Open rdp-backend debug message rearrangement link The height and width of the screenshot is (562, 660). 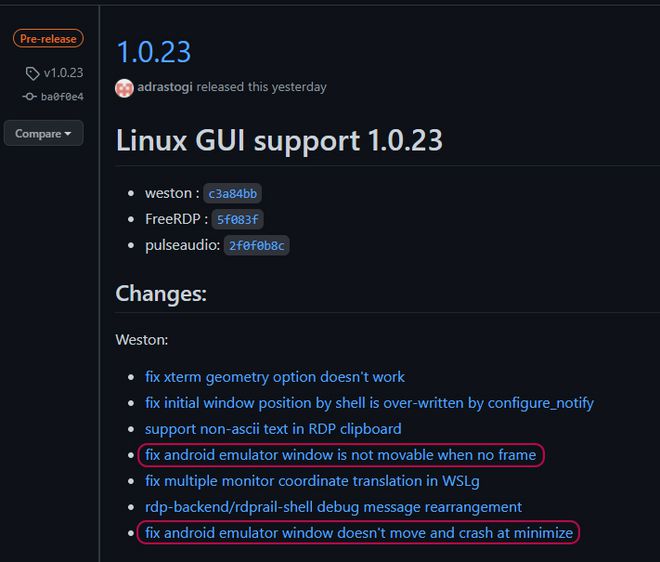pyautogui.click(x=333, y=507)
